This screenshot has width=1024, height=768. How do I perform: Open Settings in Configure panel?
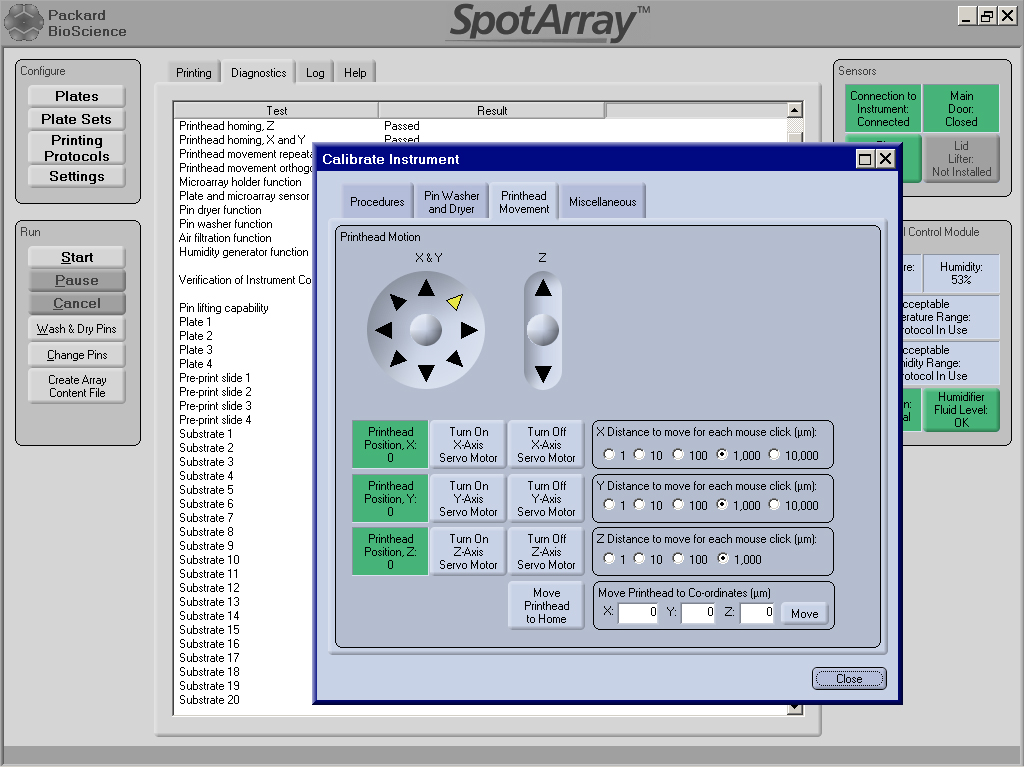point(76,176)
